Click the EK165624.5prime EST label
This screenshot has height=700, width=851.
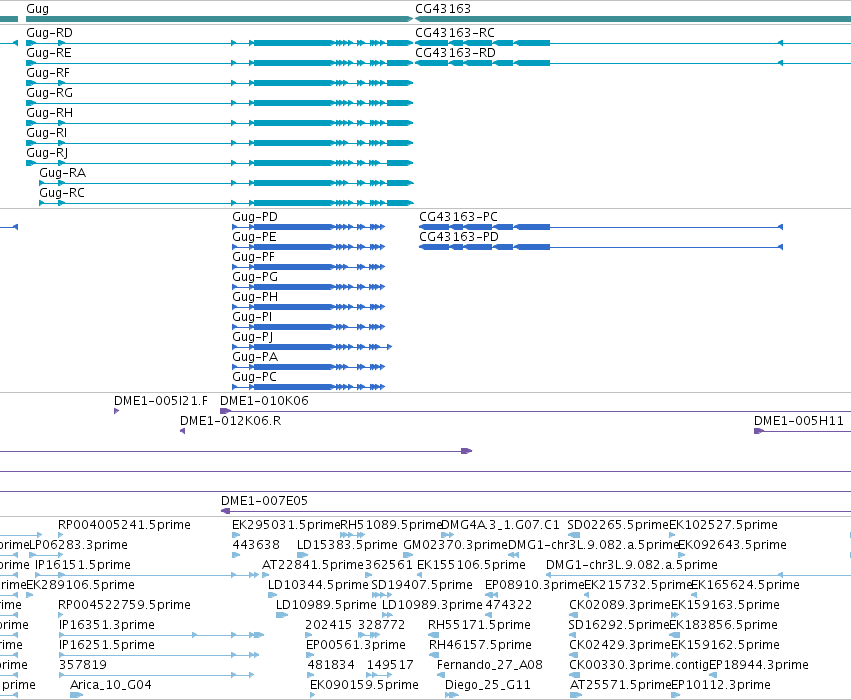746,584
